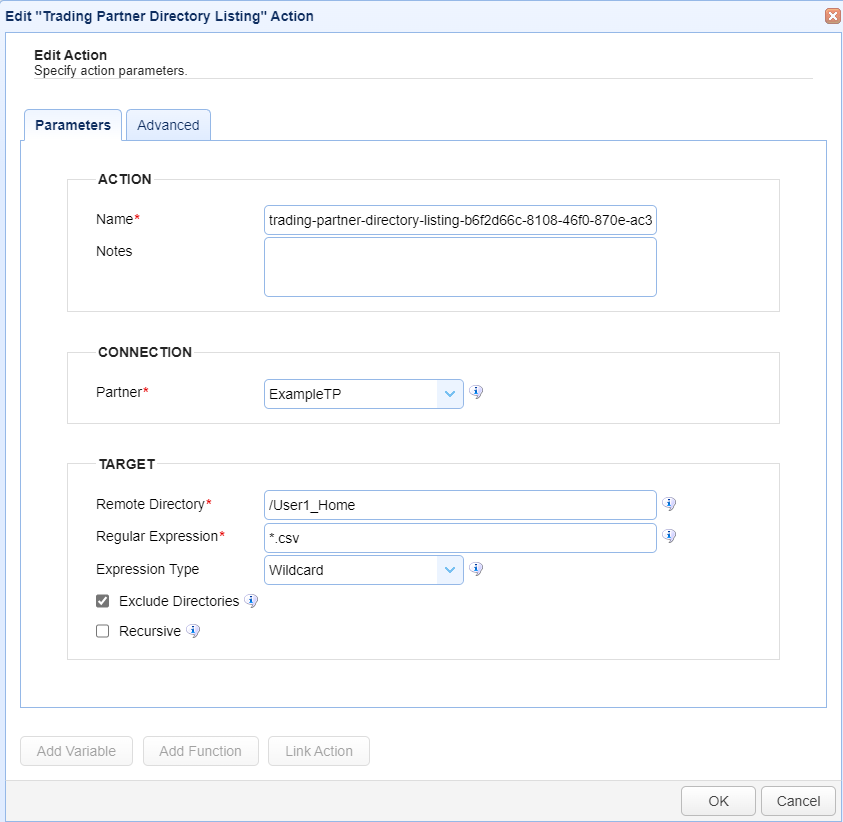Open the Partner dropdown arrow
843x822 pixels.
tap(450, 394)
